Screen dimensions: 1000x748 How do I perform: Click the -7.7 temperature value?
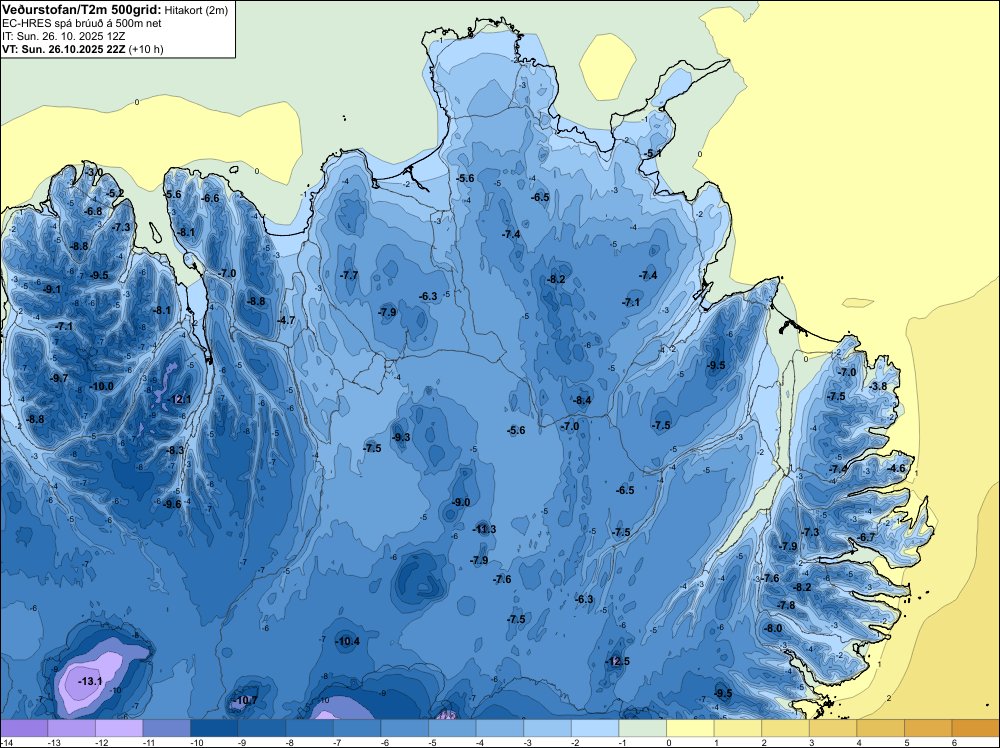[x=349, y=275]
